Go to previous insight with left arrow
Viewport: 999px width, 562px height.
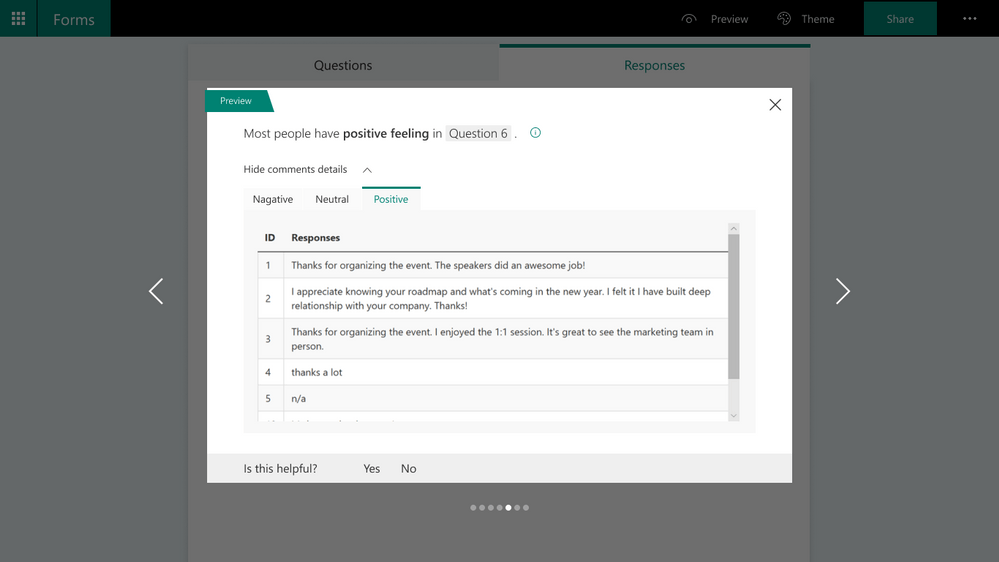pos(156,291)
